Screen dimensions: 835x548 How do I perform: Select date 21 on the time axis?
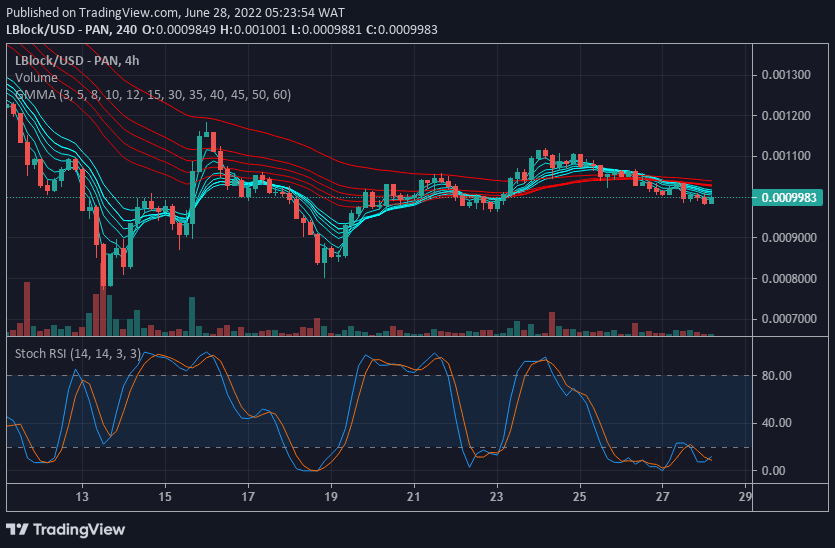tap(414, 497)
